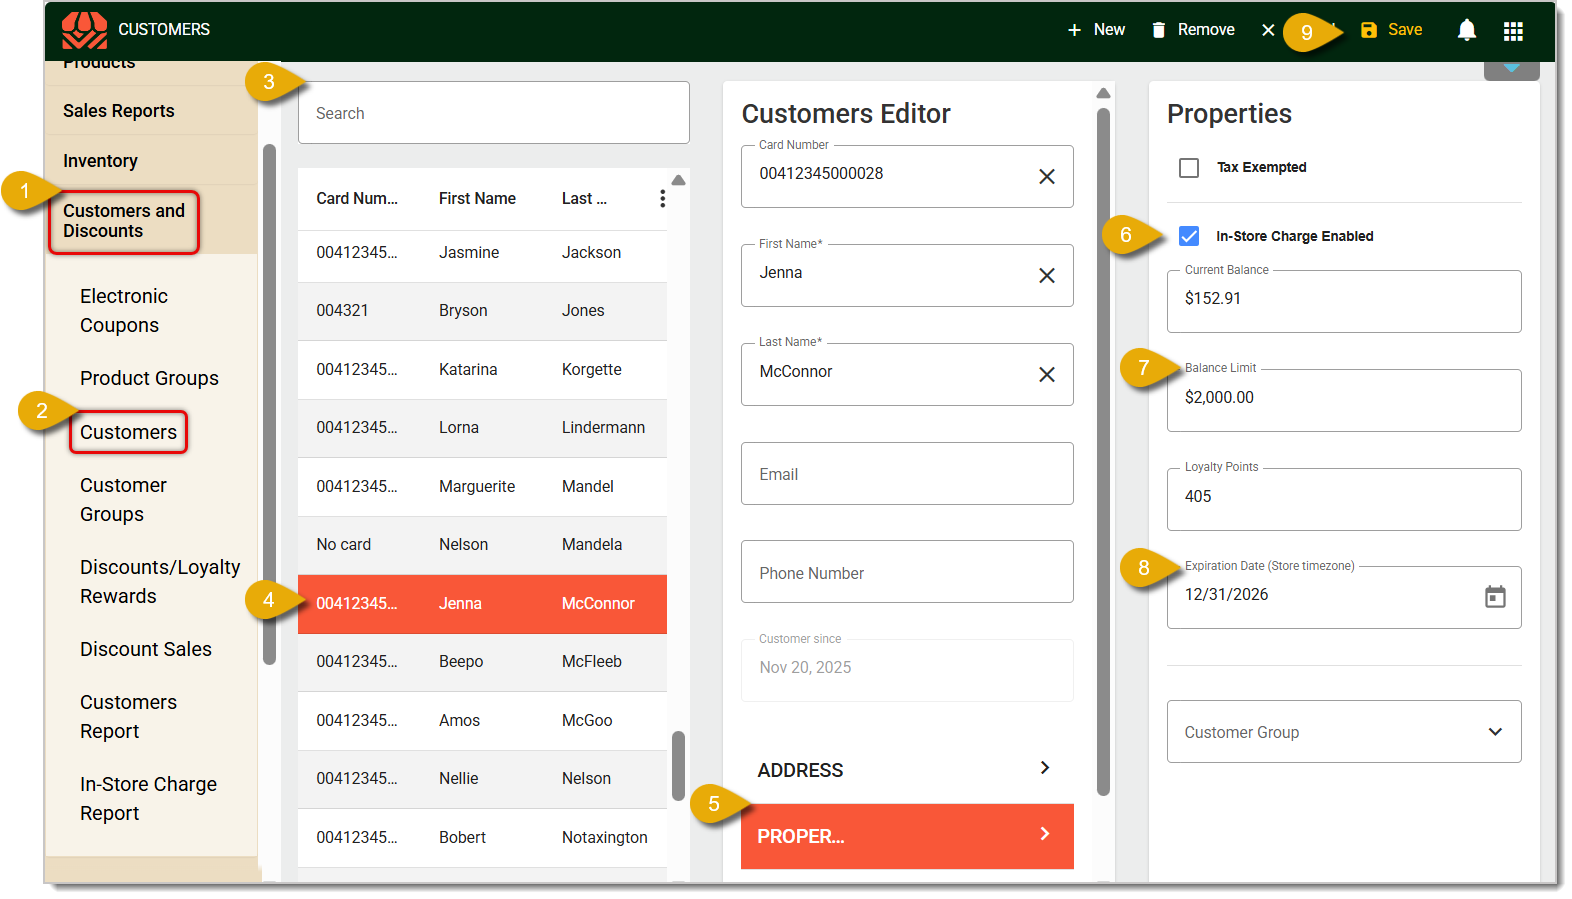Click the sidebar vertical scrollbar
Screen dimensions: 1572x899
click(269, 405)
